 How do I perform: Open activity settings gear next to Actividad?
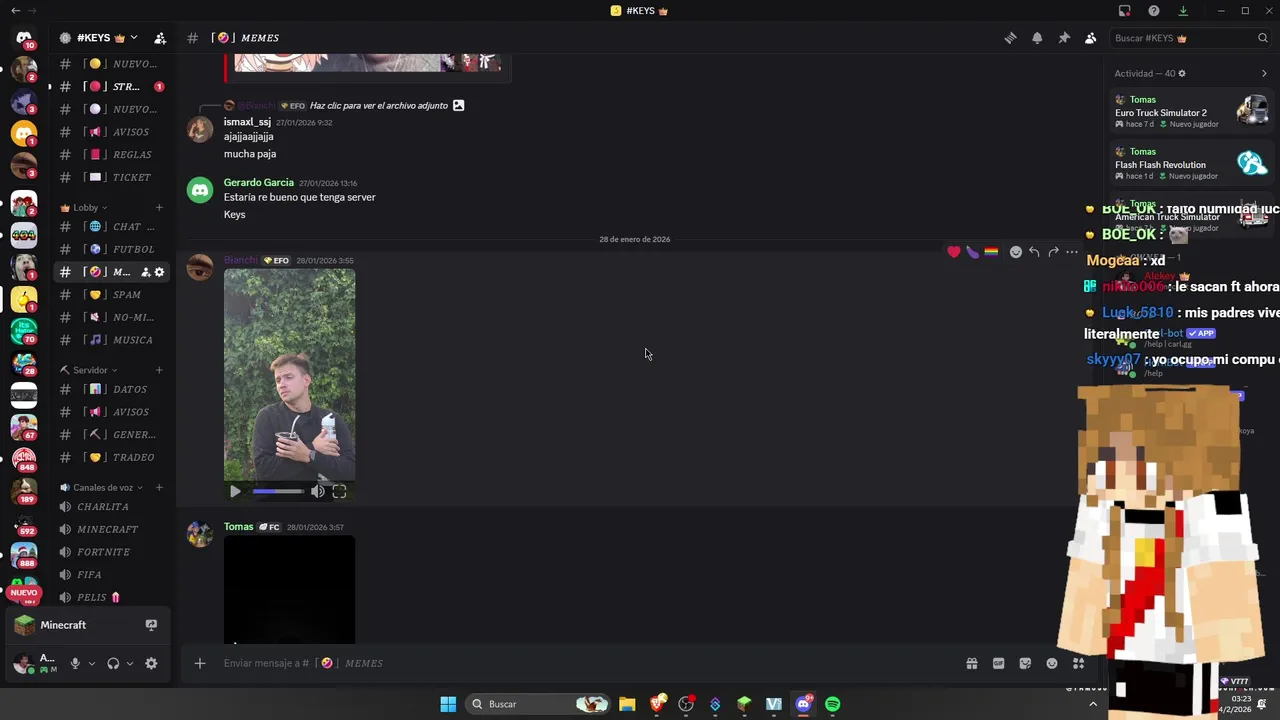(x=1182, y=73)
